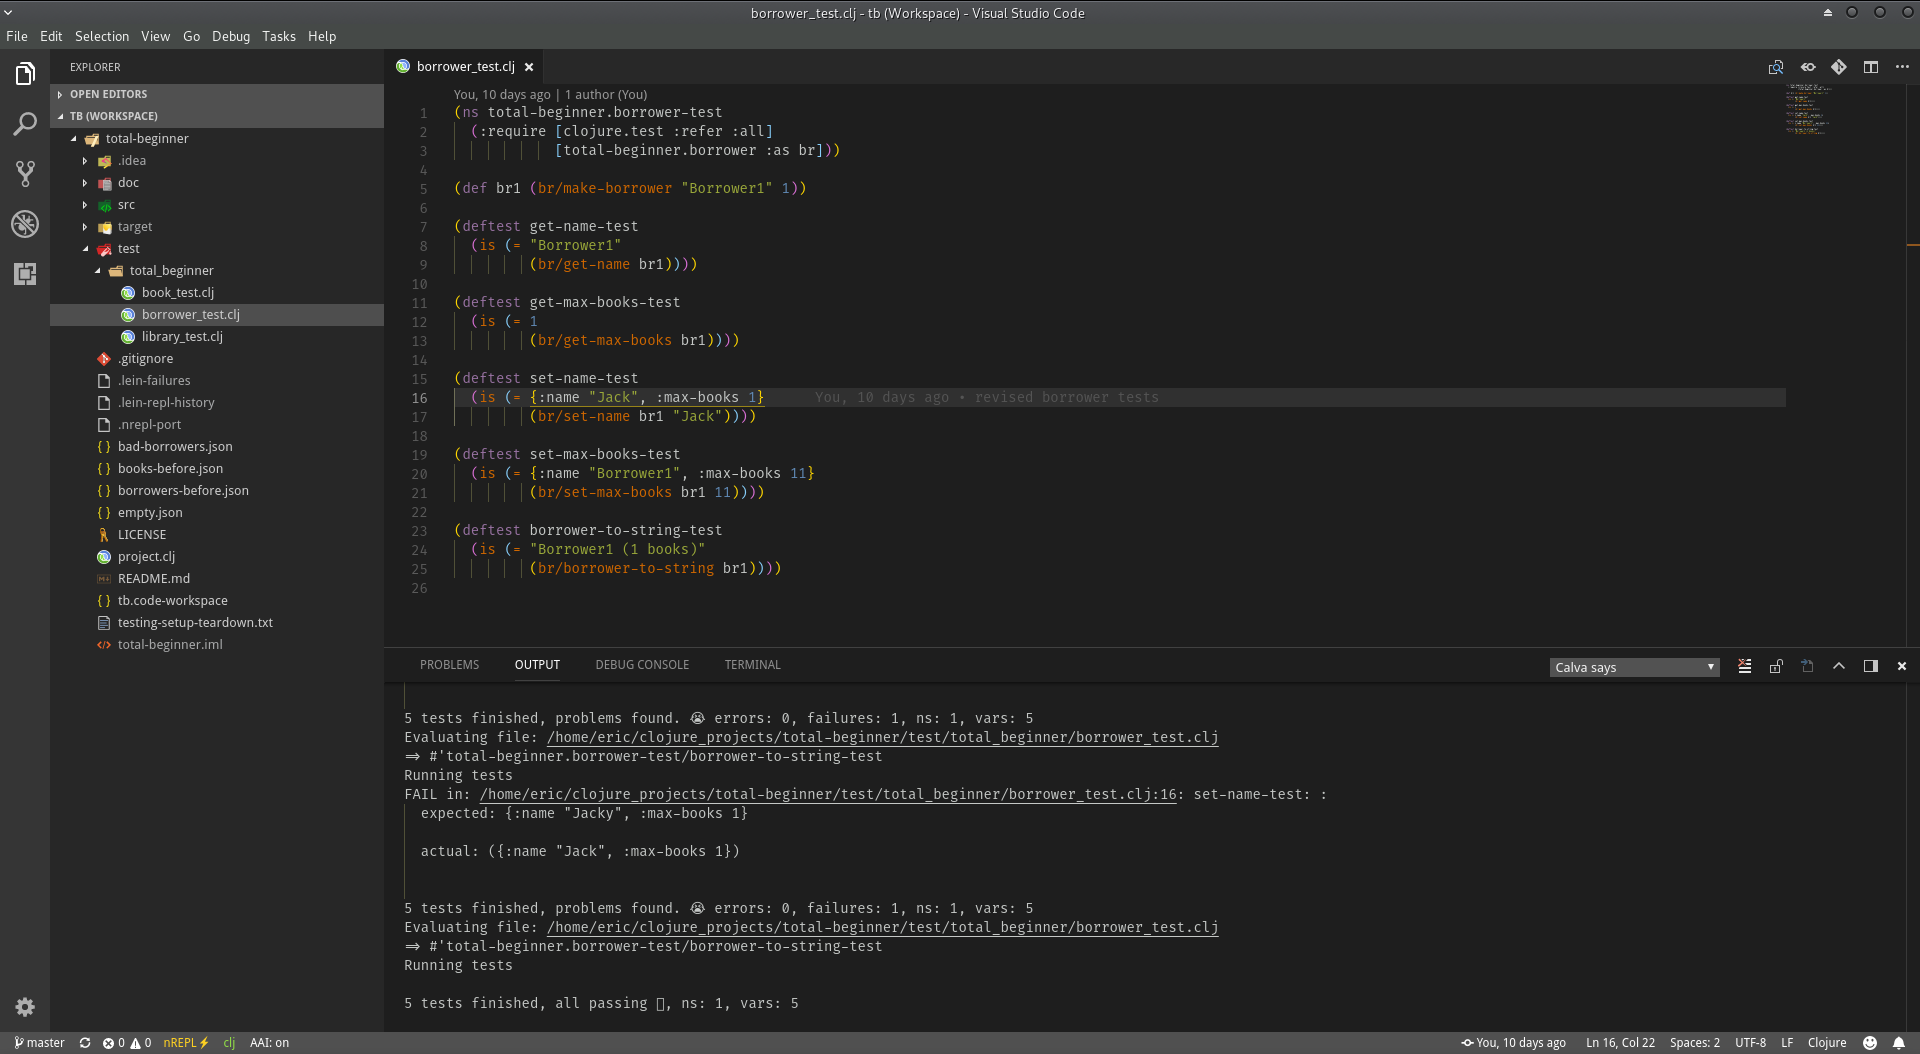1920x1054 pixels.
Task: Expand the src folder
Action: click(x=84, y=204)
